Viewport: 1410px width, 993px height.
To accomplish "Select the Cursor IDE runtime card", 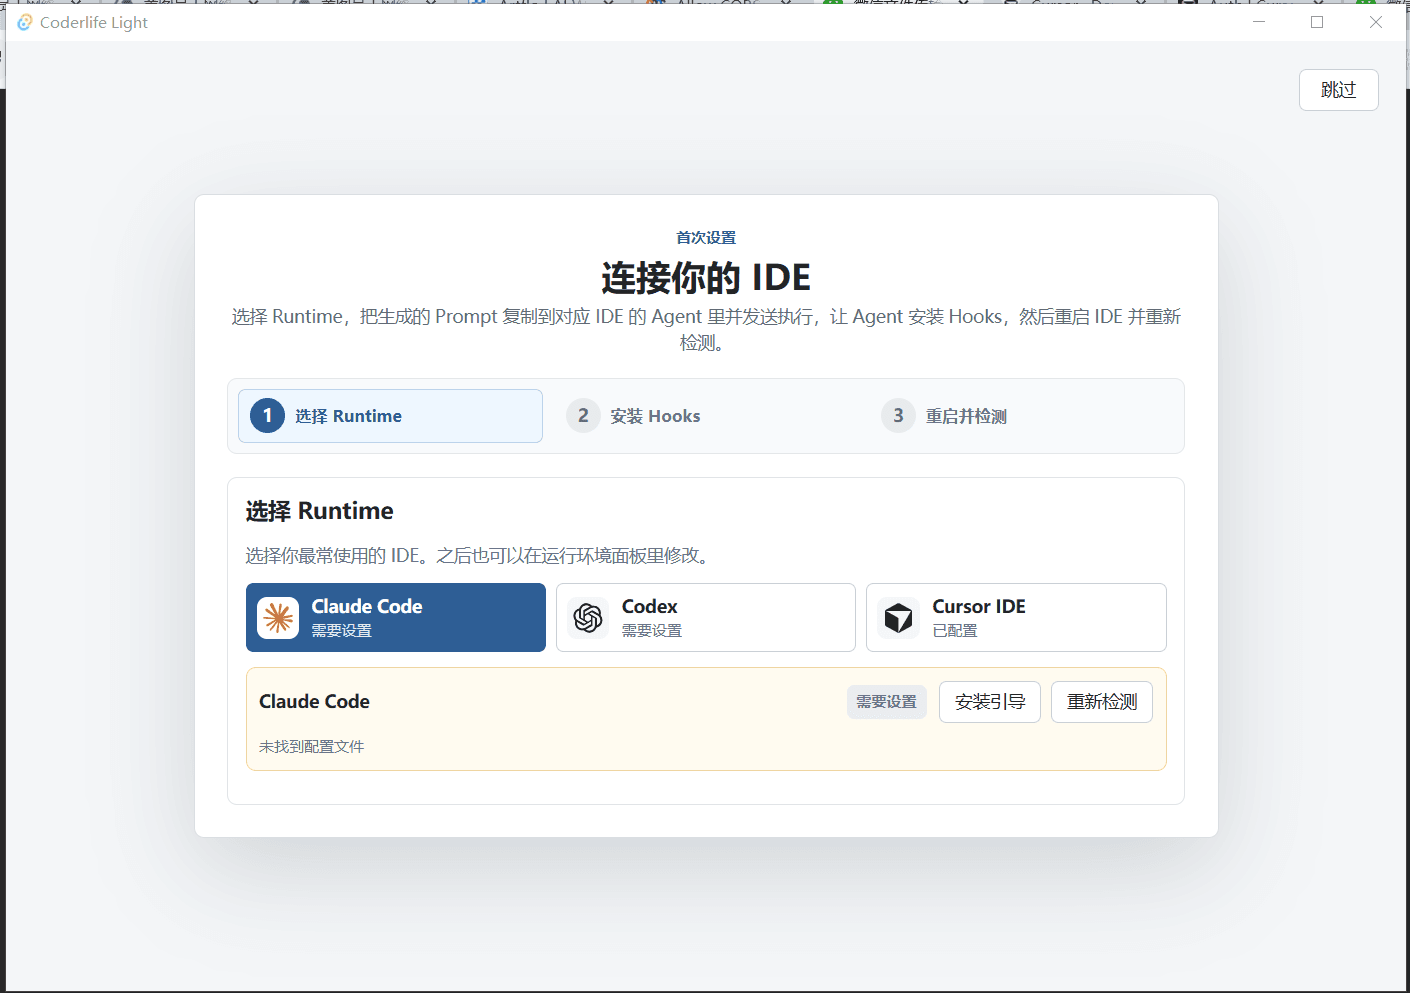I will 1016,618.
